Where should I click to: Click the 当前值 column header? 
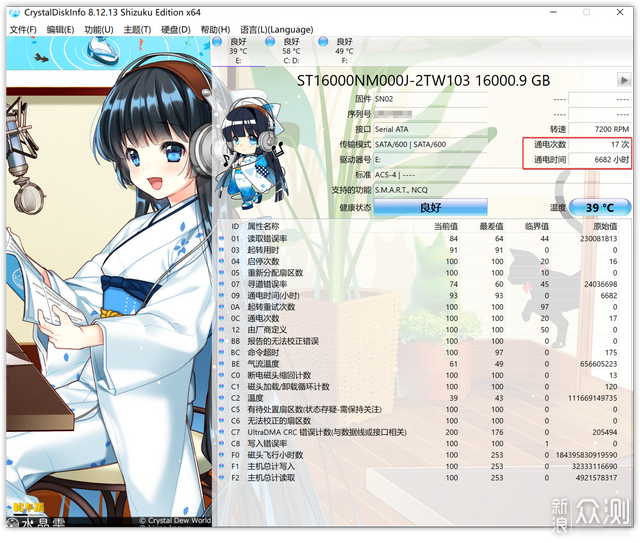[x=446, y=226]
